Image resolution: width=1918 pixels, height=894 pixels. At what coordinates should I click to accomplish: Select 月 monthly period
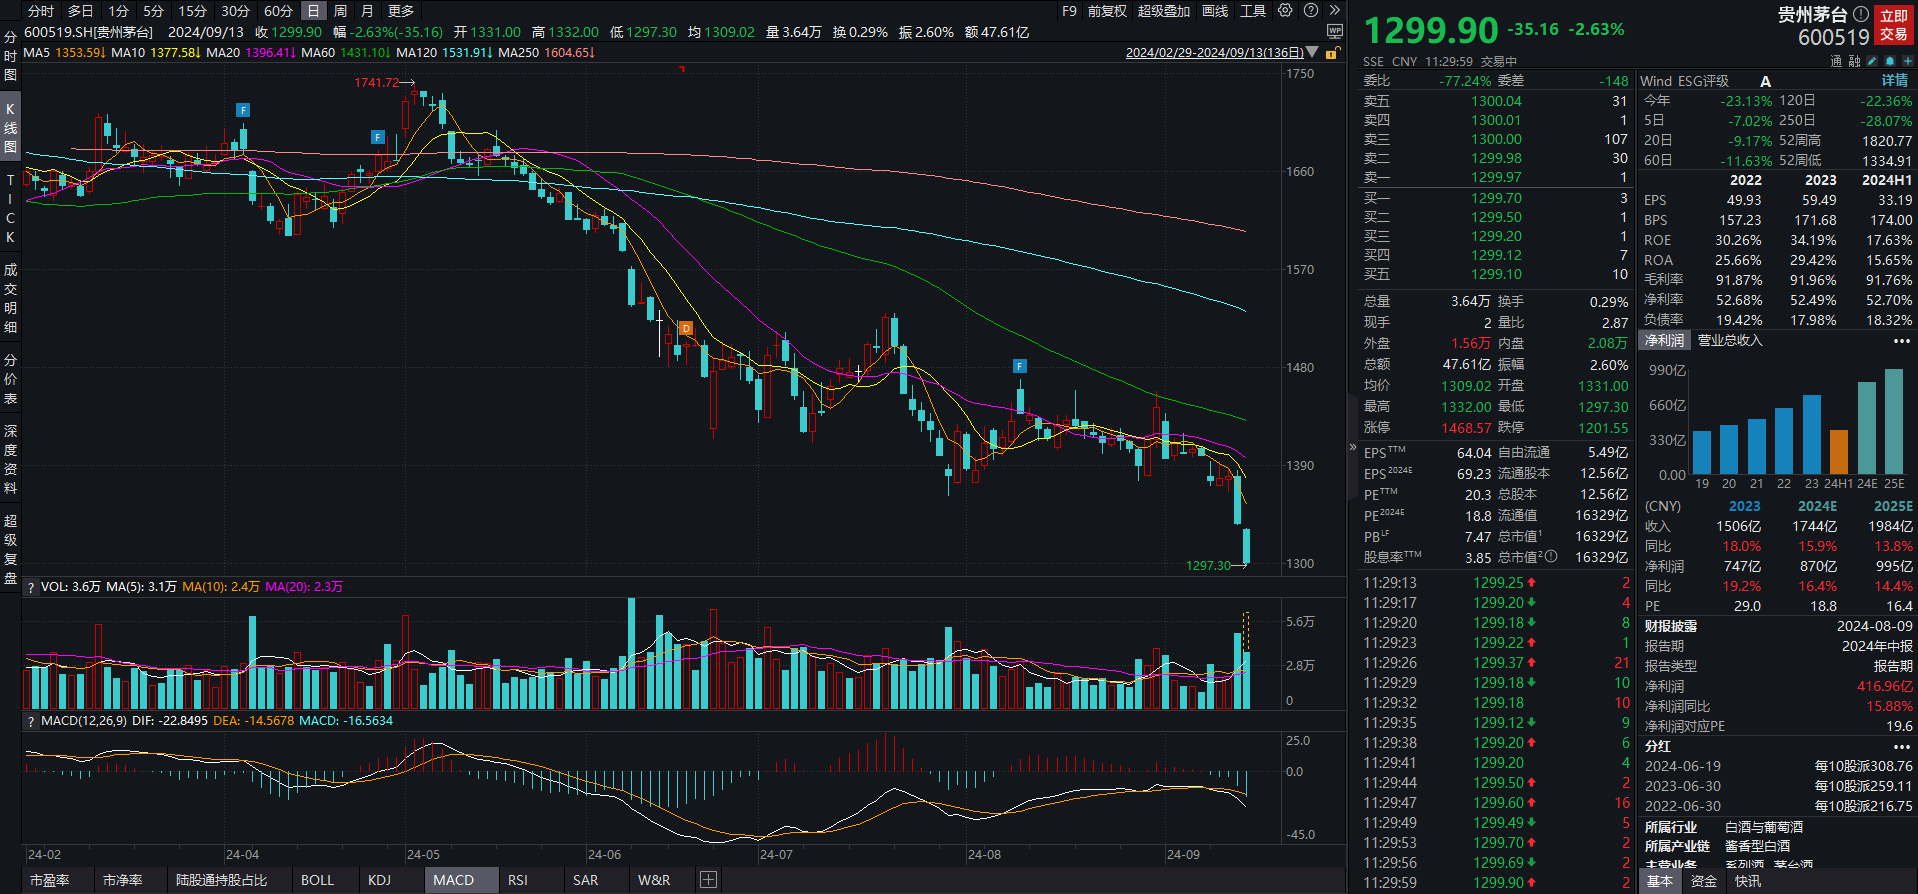tap(367, 11)
